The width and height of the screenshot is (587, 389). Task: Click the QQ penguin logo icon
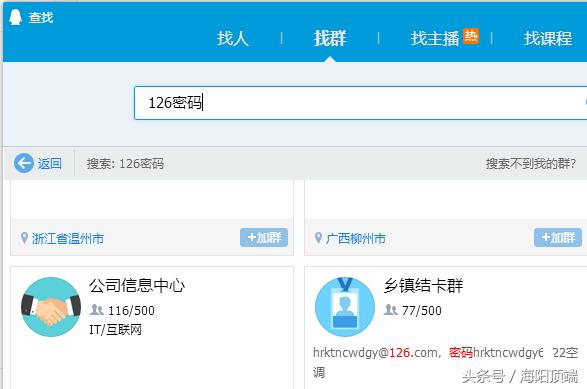[x=15, y=17]
